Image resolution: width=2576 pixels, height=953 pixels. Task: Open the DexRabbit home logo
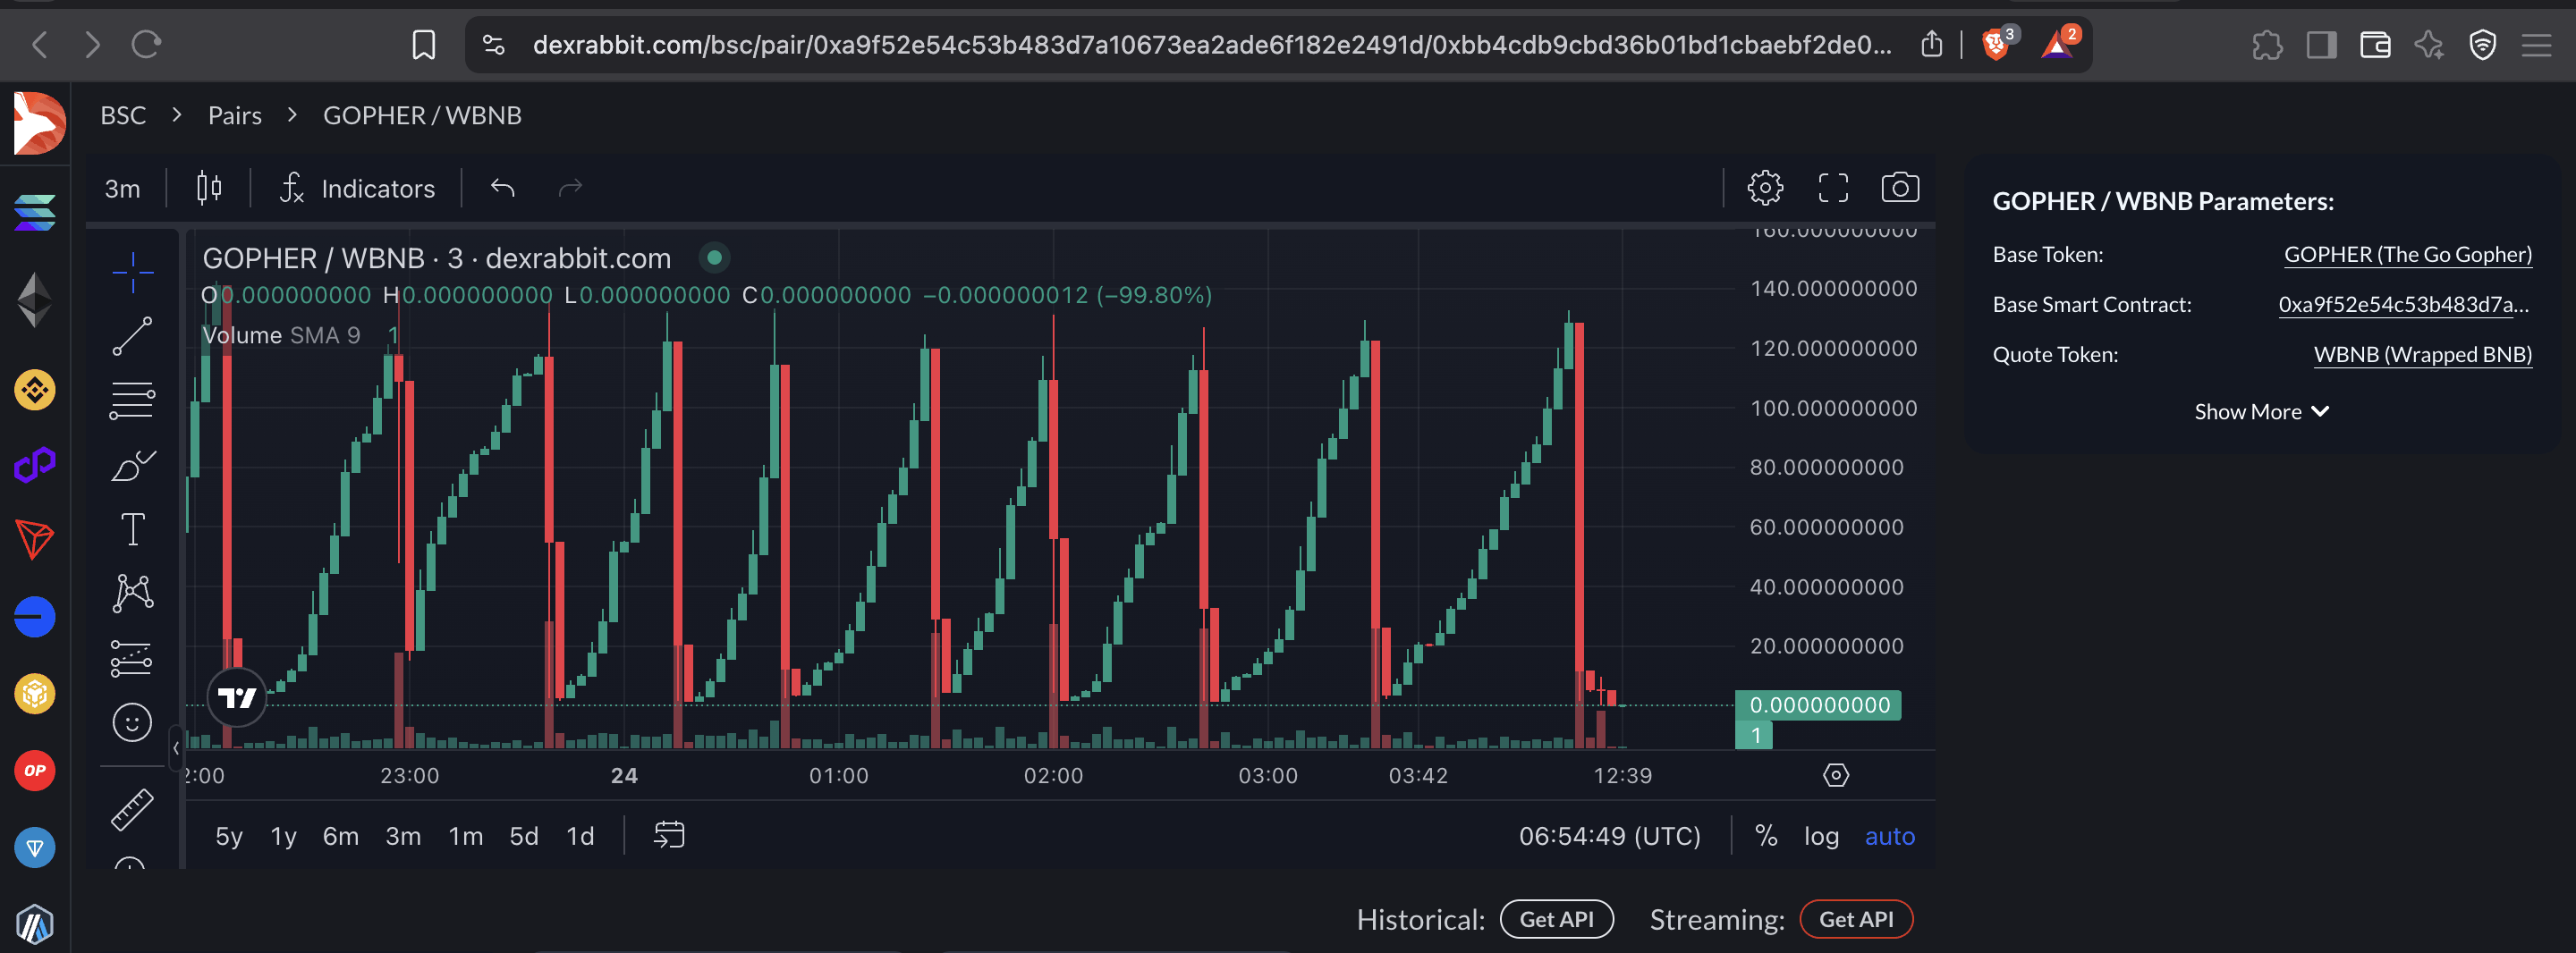(x=38, y=123)
